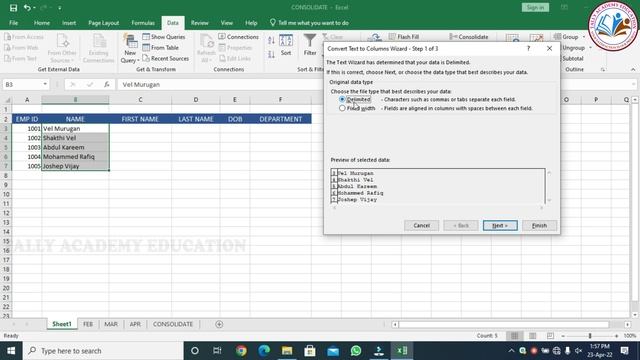Click Show Queries icon
The width and height of the screenshot is (640, 360).
164,37
